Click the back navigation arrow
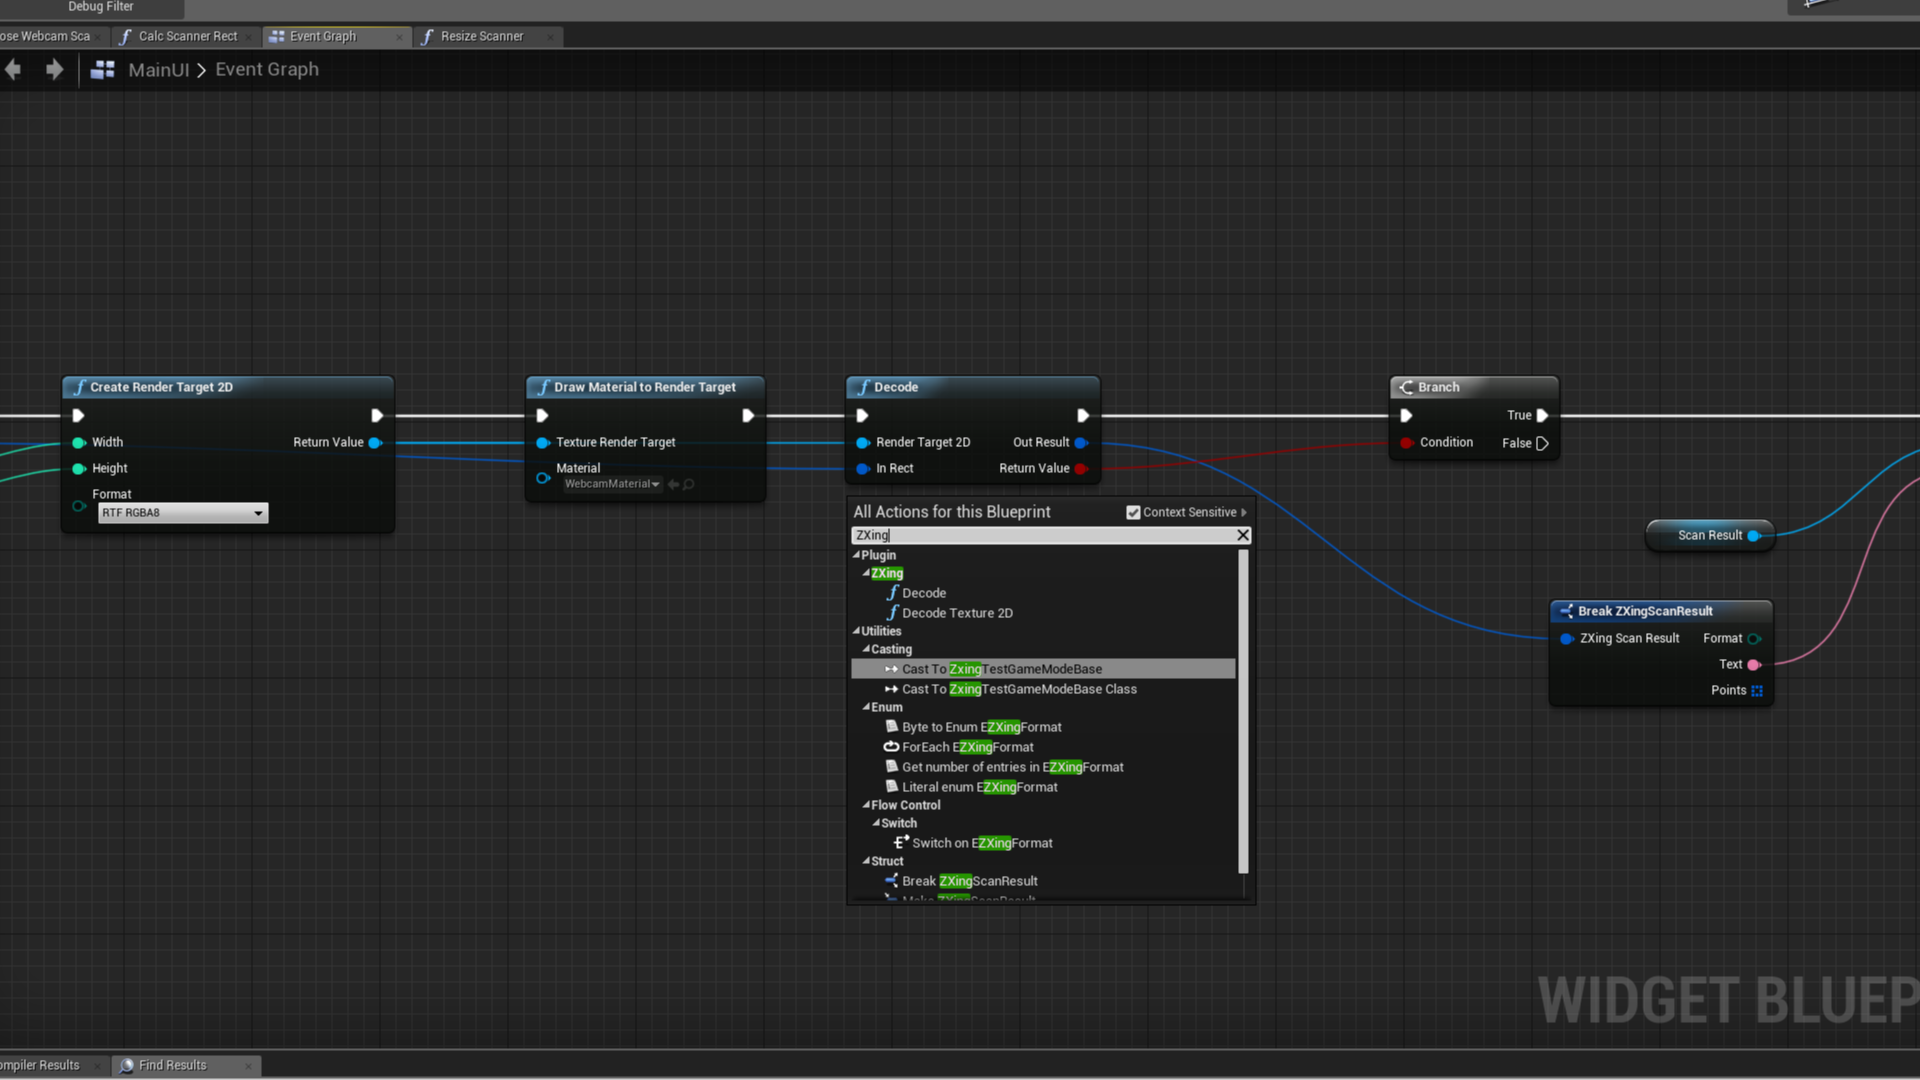This screenshot has height=1080, width=1920. coord(13,69)
